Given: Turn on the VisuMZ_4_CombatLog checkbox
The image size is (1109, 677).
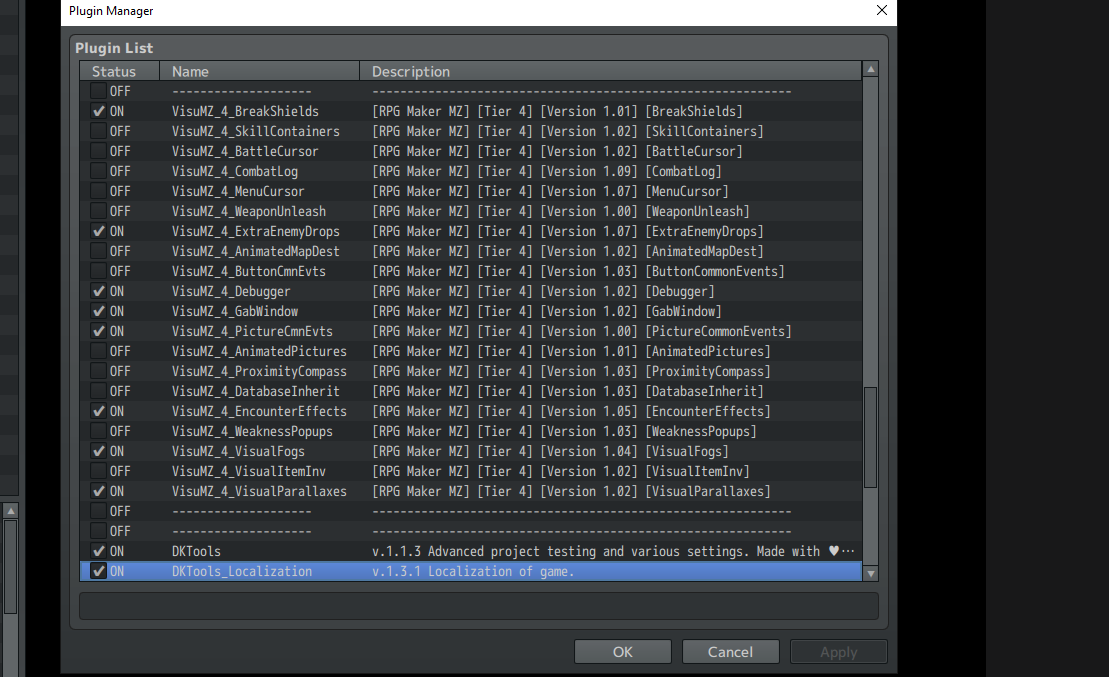Looking at the screenshot, I should (98, 171).
